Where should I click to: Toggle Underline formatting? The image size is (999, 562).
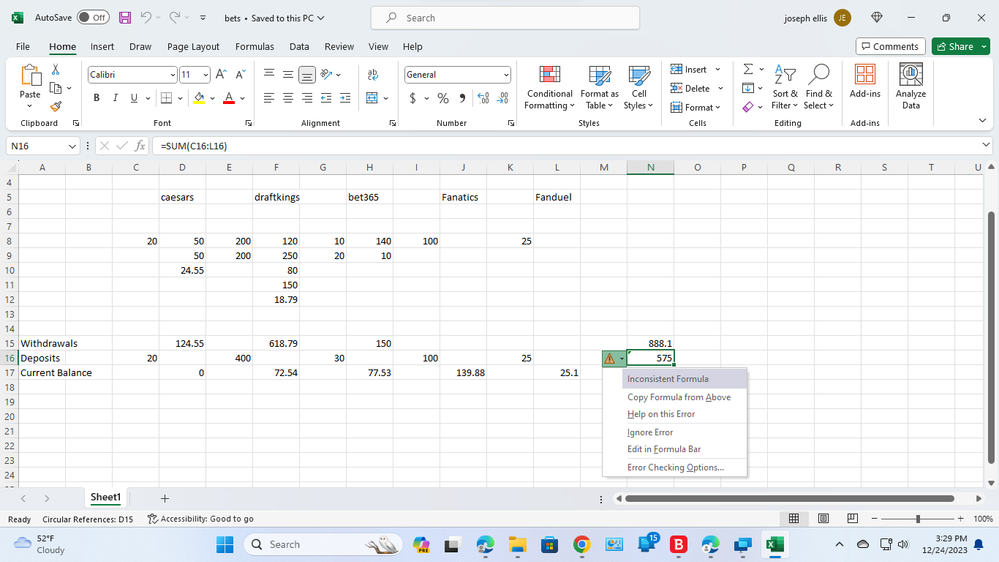pyautogui.click(x=134, y=98)
